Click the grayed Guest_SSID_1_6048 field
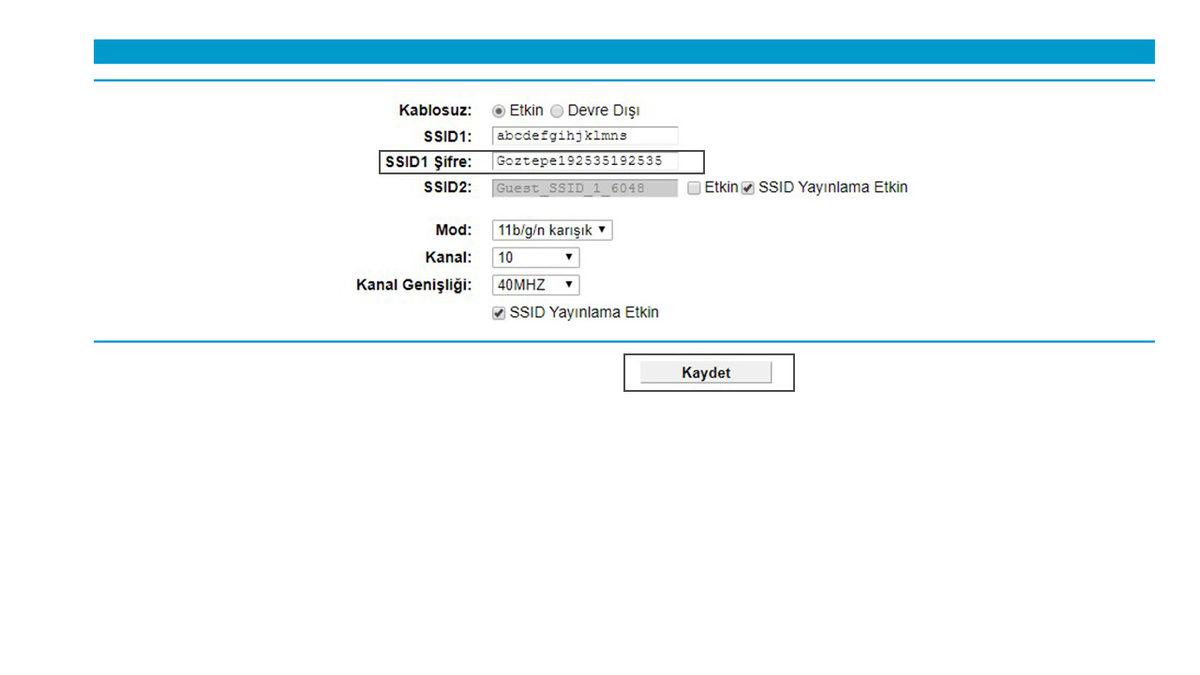This screenshot has width=1200, height=675. click(583, 187)
